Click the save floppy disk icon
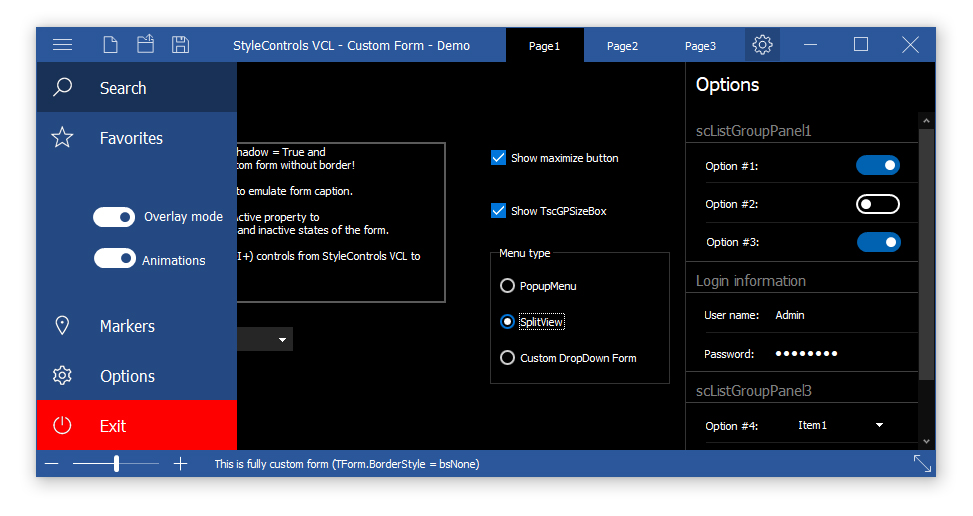The width and height of the screenshot is (973, 516). (181, 45)
